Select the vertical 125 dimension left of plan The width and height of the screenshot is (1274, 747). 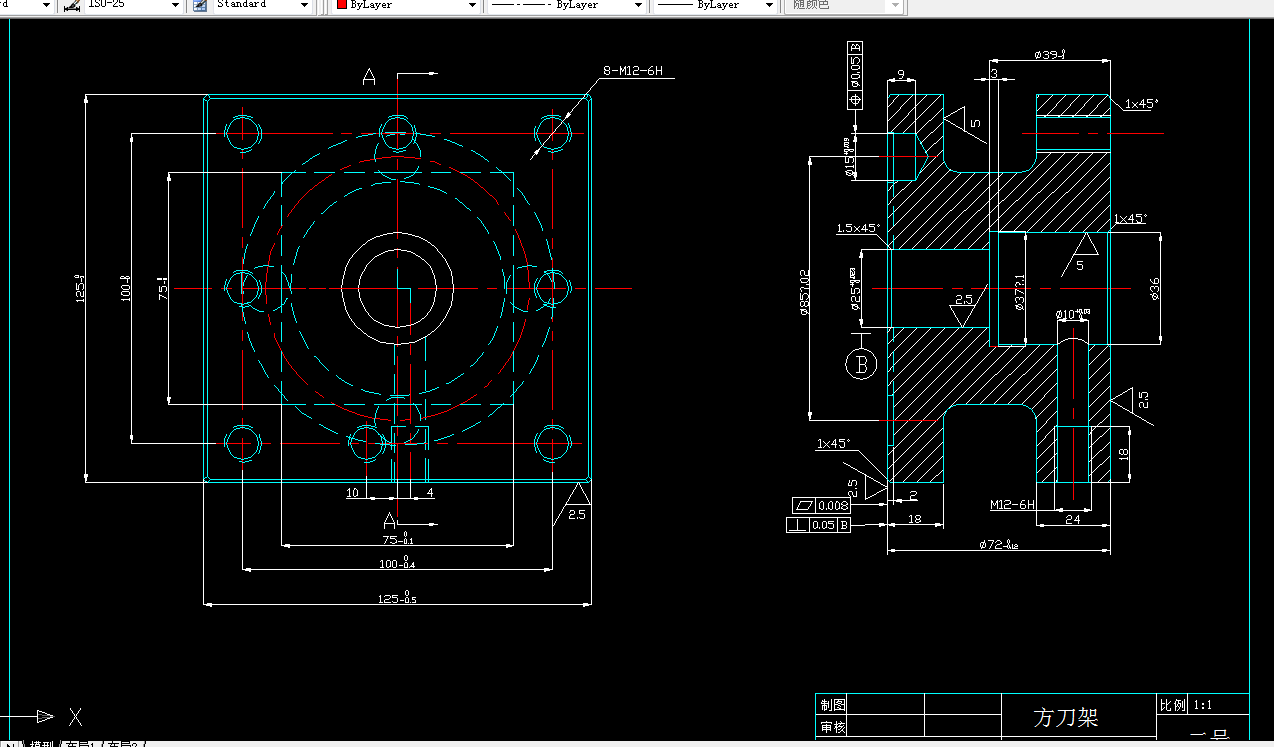80,288
